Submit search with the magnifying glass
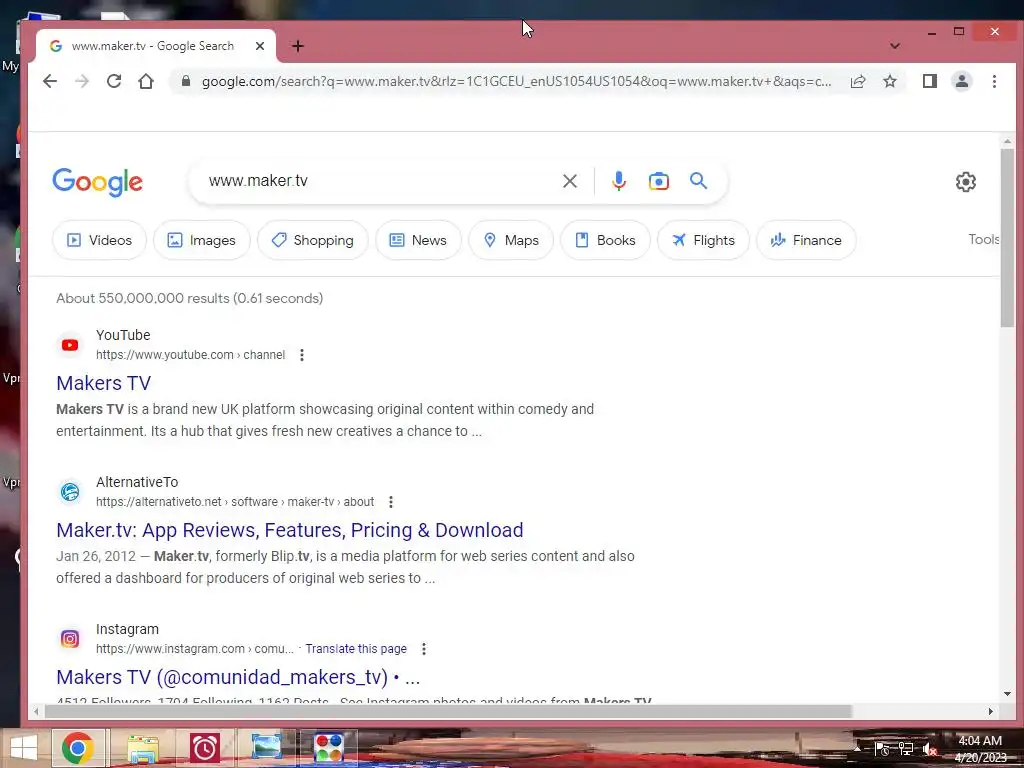Viewport: 1024px width, 768px height. click(x=698, y=181)
